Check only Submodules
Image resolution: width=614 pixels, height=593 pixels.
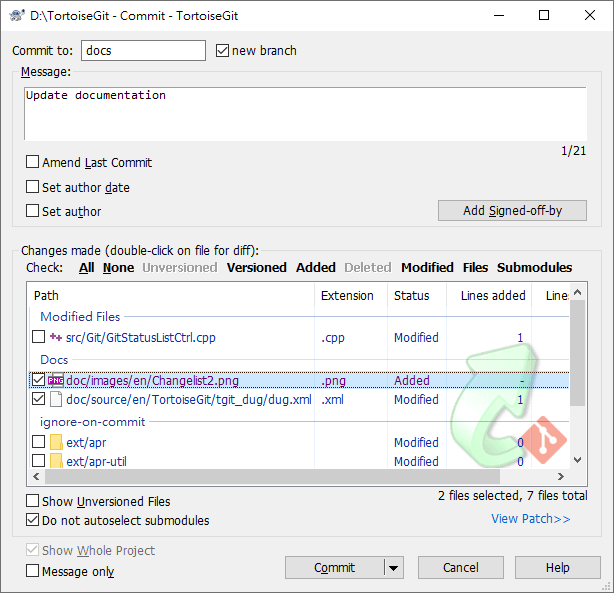[535, 268]
